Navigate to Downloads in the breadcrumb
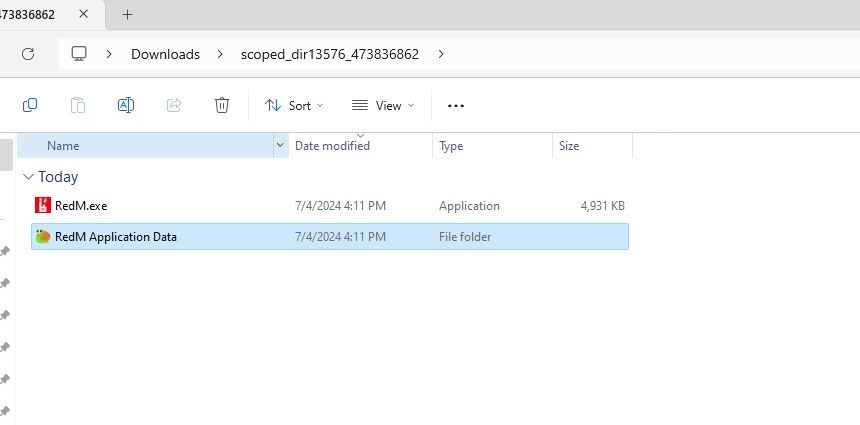The height and width of the screenshot is (425, 860). click(165, 54)
